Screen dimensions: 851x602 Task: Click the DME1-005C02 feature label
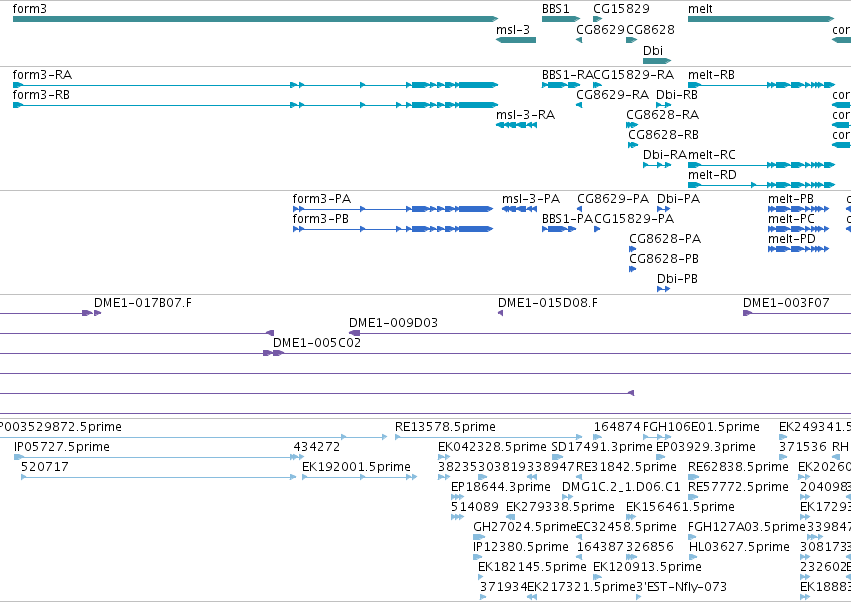[x=316, y=344]
